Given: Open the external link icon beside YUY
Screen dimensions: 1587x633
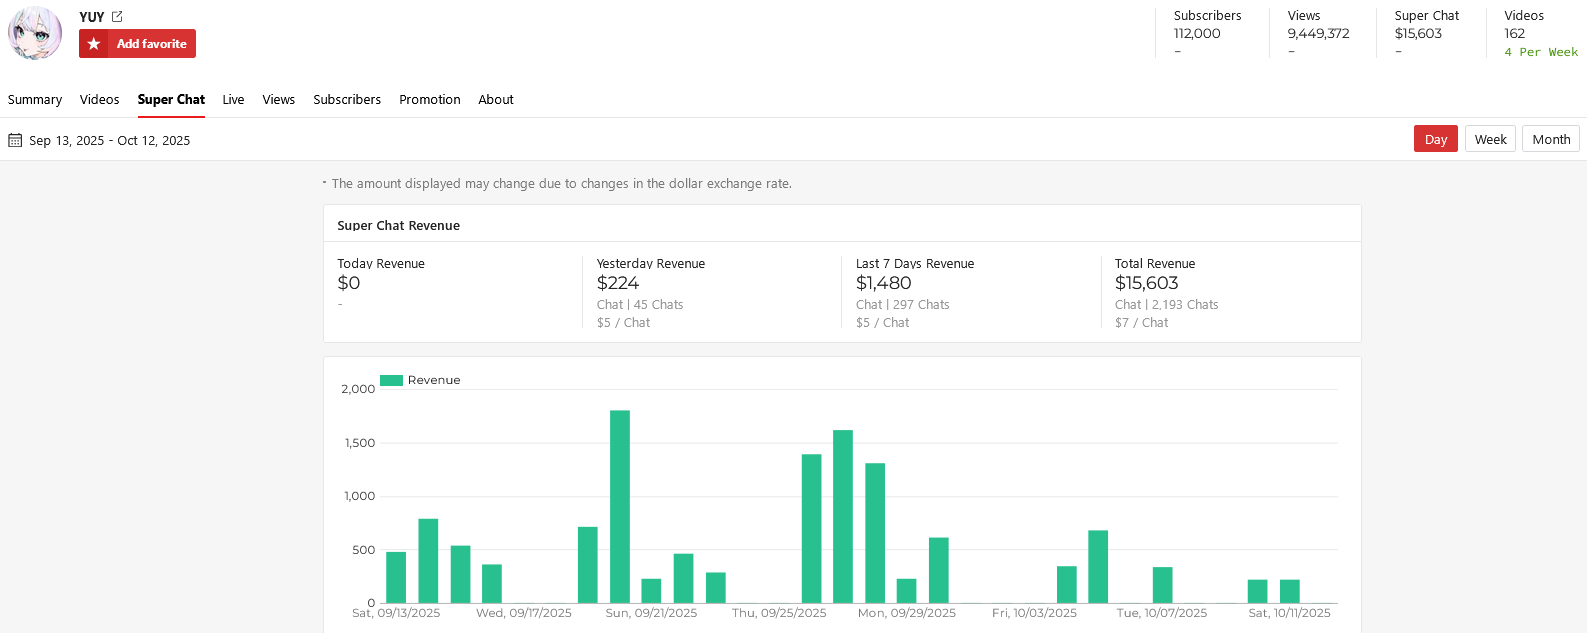Looking at the screenshot, I should tap(117, 17).
